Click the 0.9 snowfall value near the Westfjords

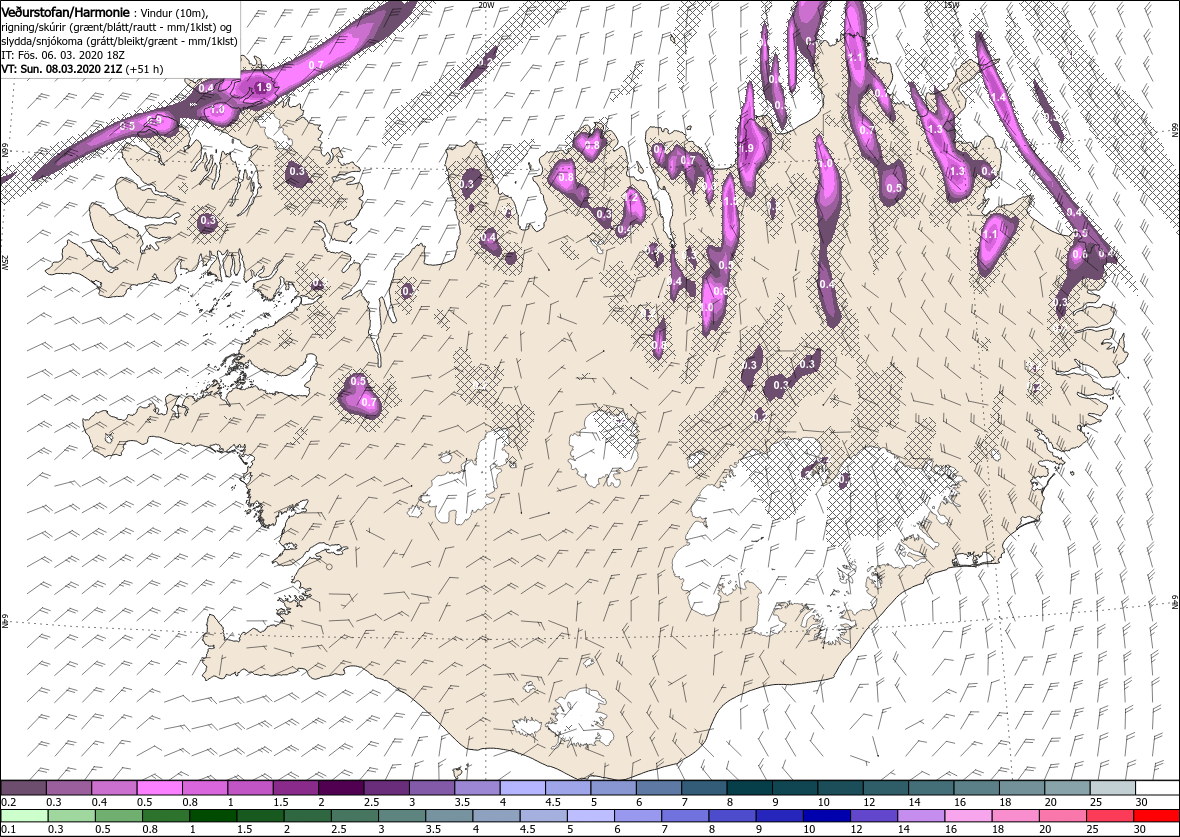tap(155, 120)
